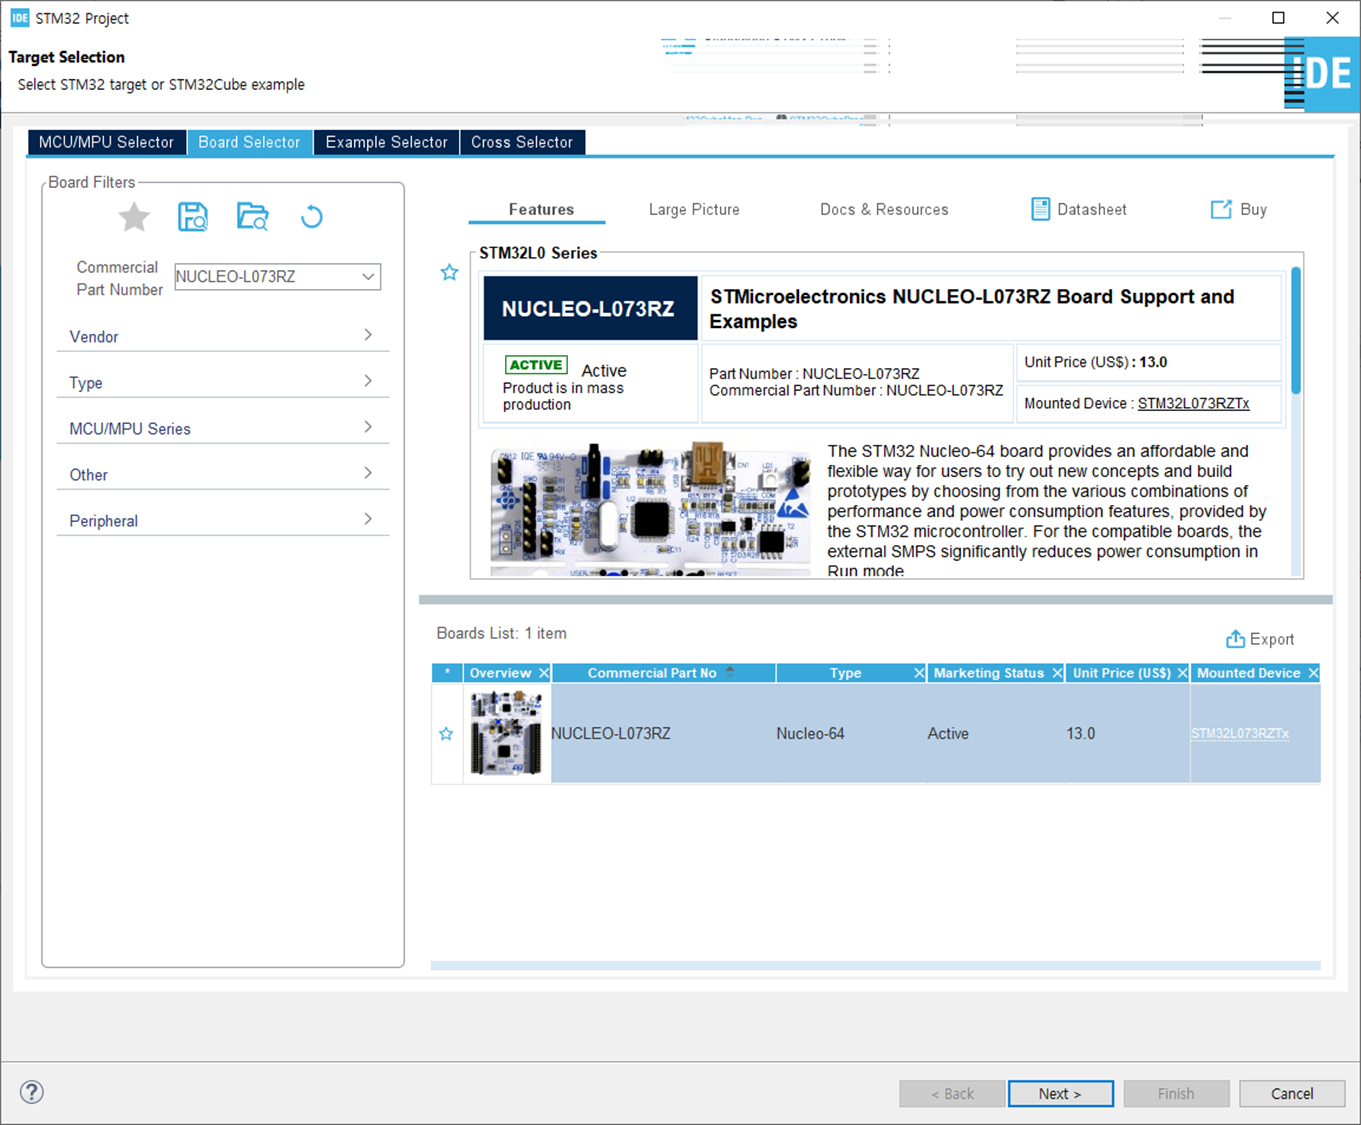This screenshot has width=1361, height=1125.
Task: Click the boards list horizontal scrollbar
Action: [876, 966]
